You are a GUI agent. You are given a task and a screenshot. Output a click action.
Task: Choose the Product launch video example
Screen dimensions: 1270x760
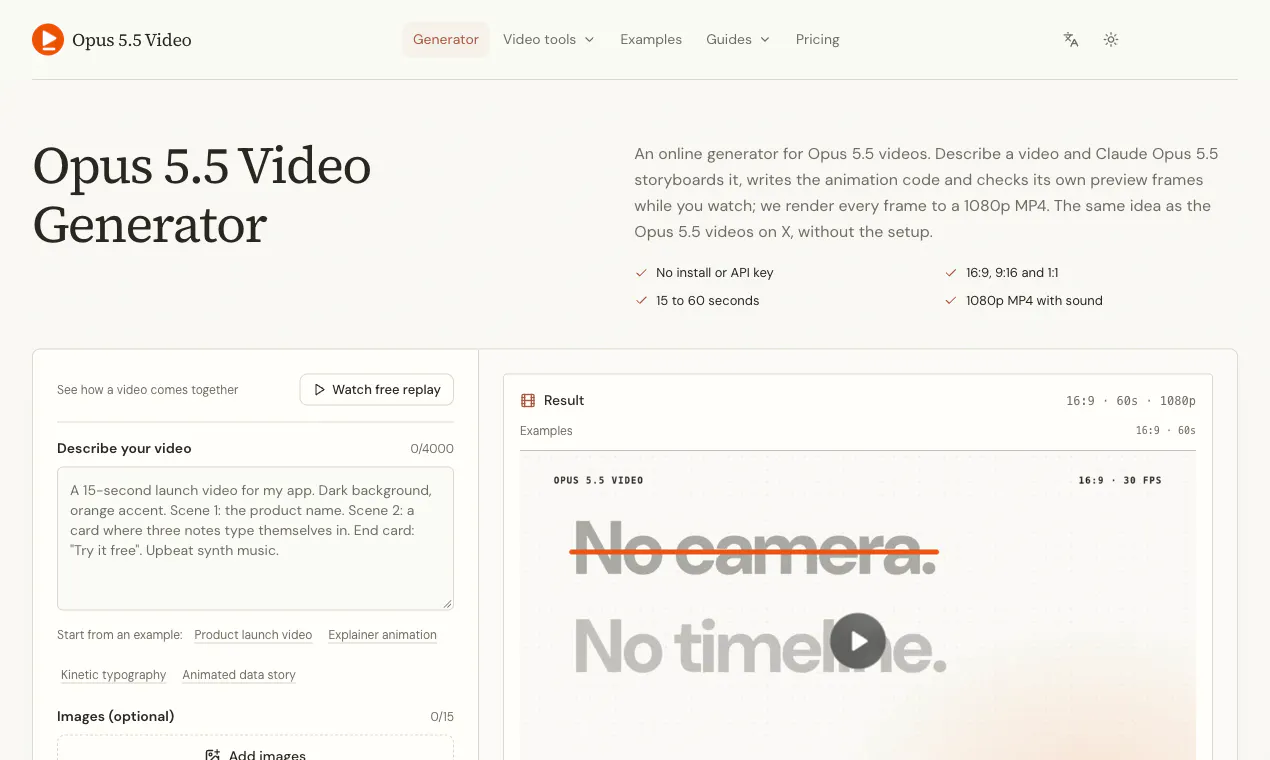coord(253,635)
